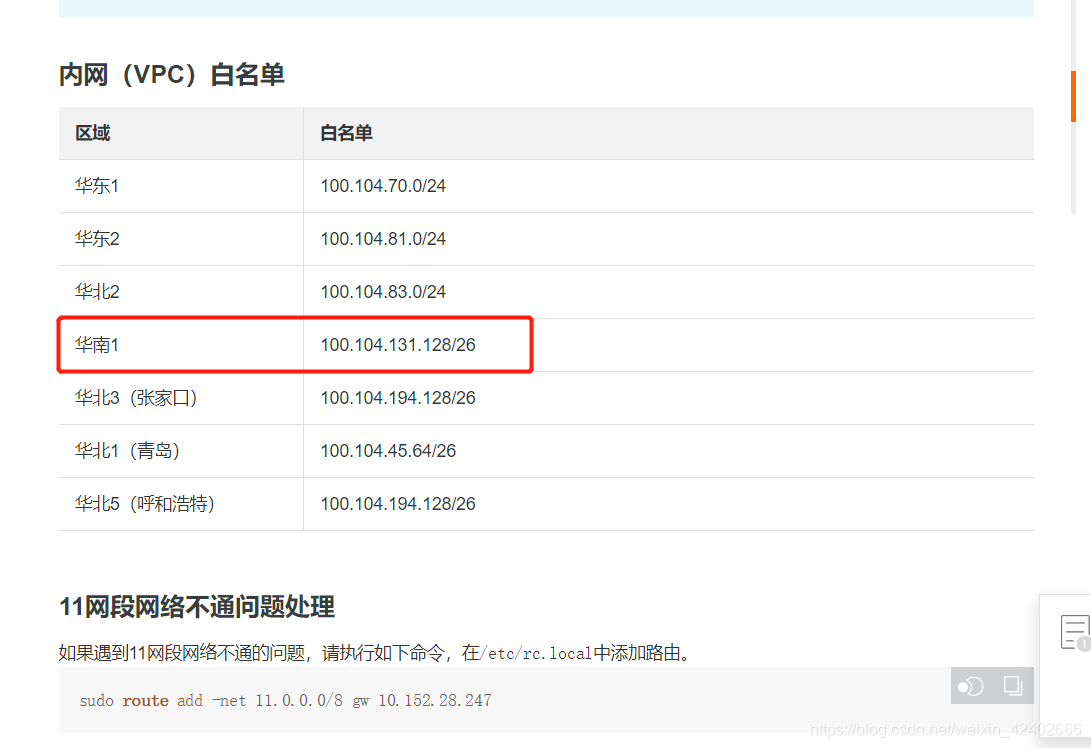
Task: Click the 华东1 region cell
Action: tap(97, 185)
